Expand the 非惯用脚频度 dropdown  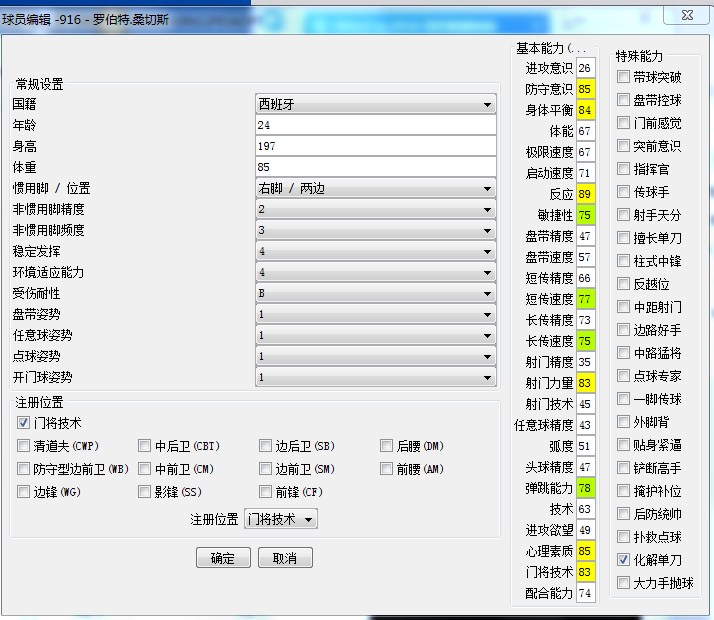[x=376, y=230]
